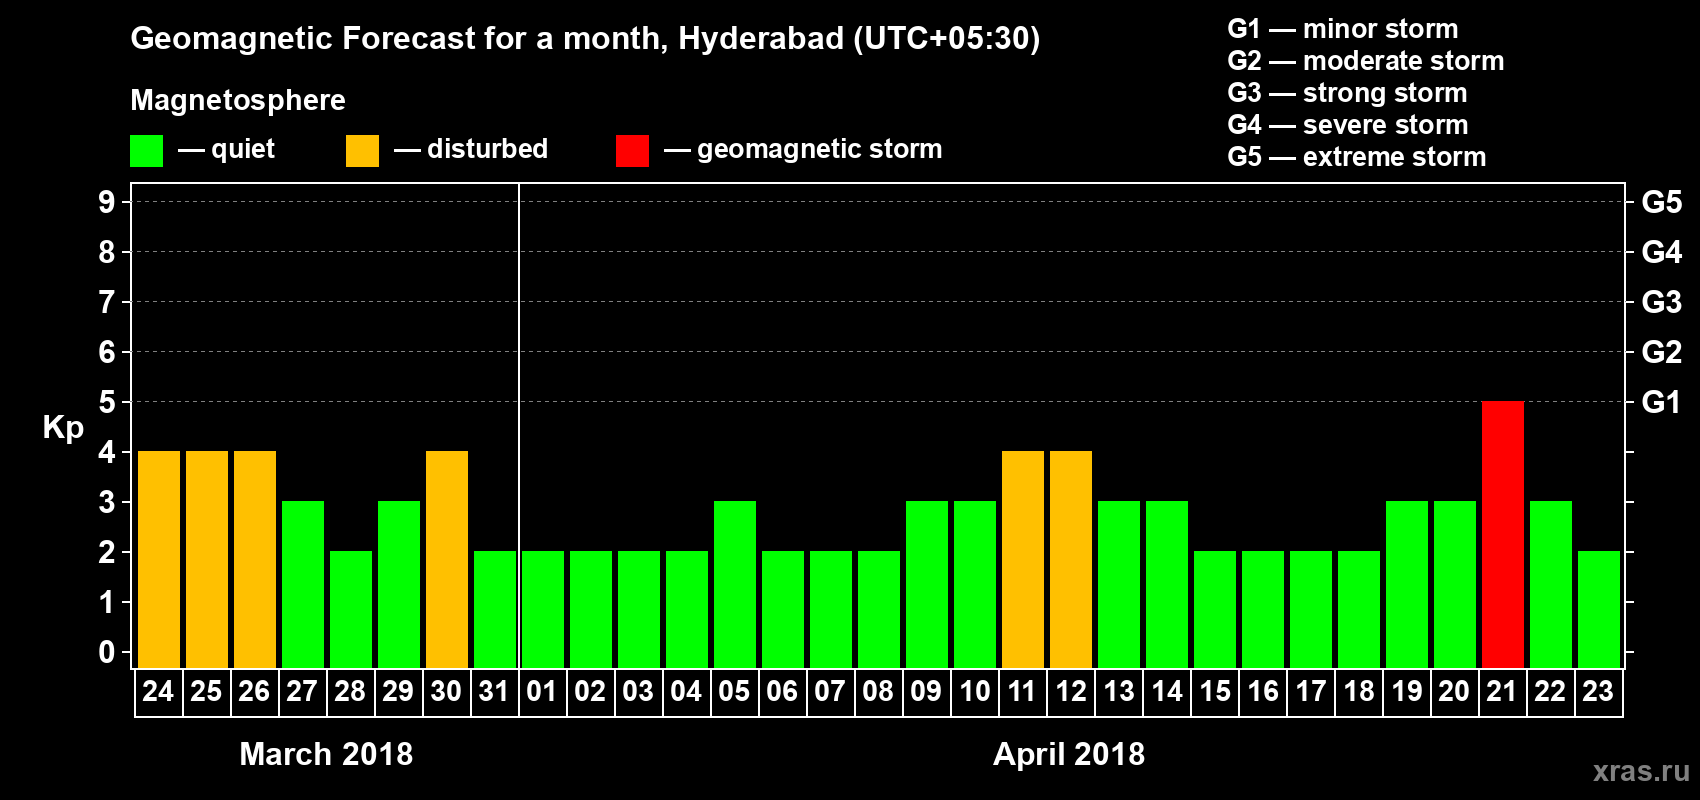1700x800 pixels.
Task: Click the date label 14
Action: (x=1166, y=691)
